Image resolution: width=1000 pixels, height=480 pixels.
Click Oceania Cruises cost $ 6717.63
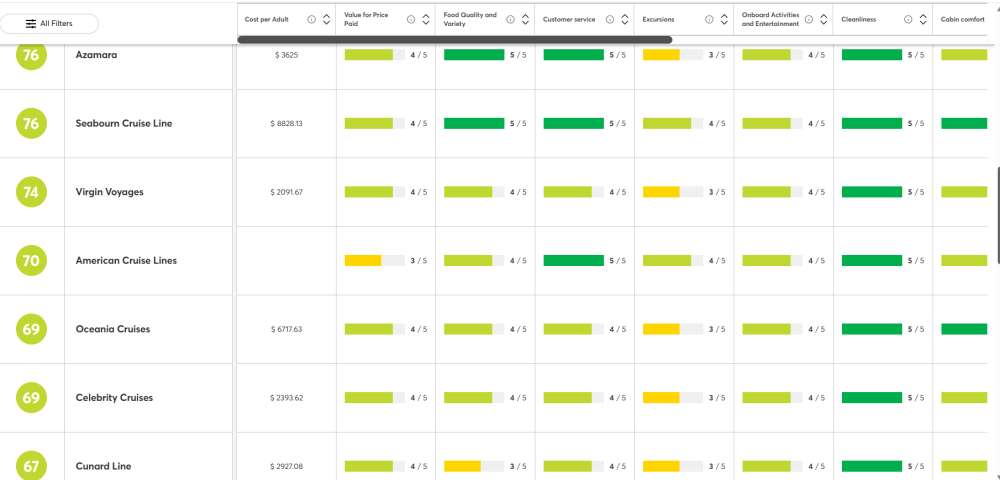pyautogui.click(x=286, y=329)
